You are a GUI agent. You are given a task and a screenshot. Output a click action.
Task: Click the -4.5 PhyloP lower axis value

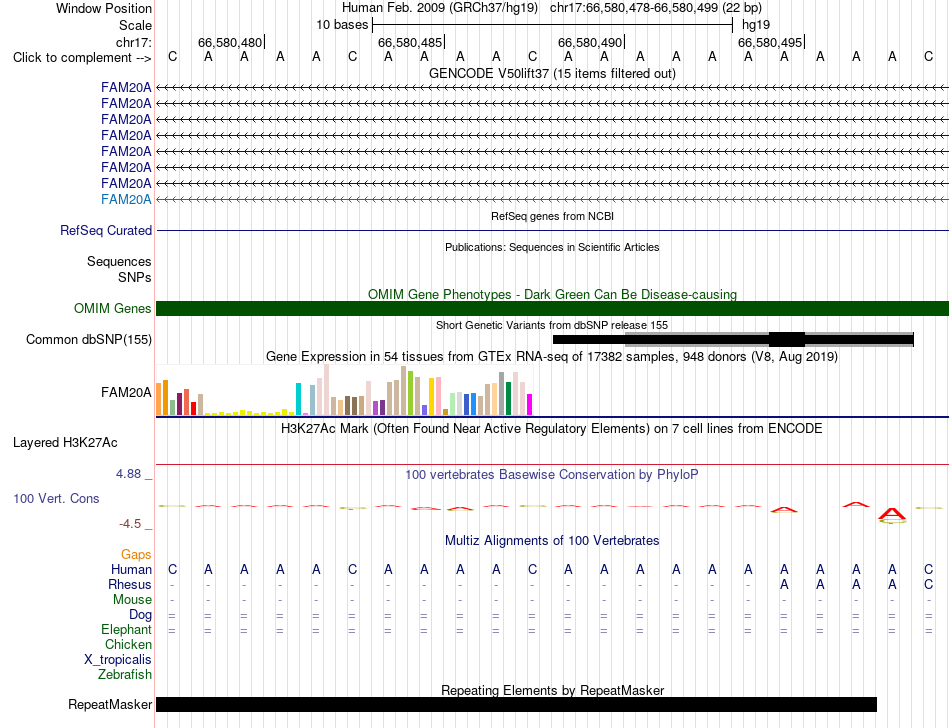[x=130, y=524]
